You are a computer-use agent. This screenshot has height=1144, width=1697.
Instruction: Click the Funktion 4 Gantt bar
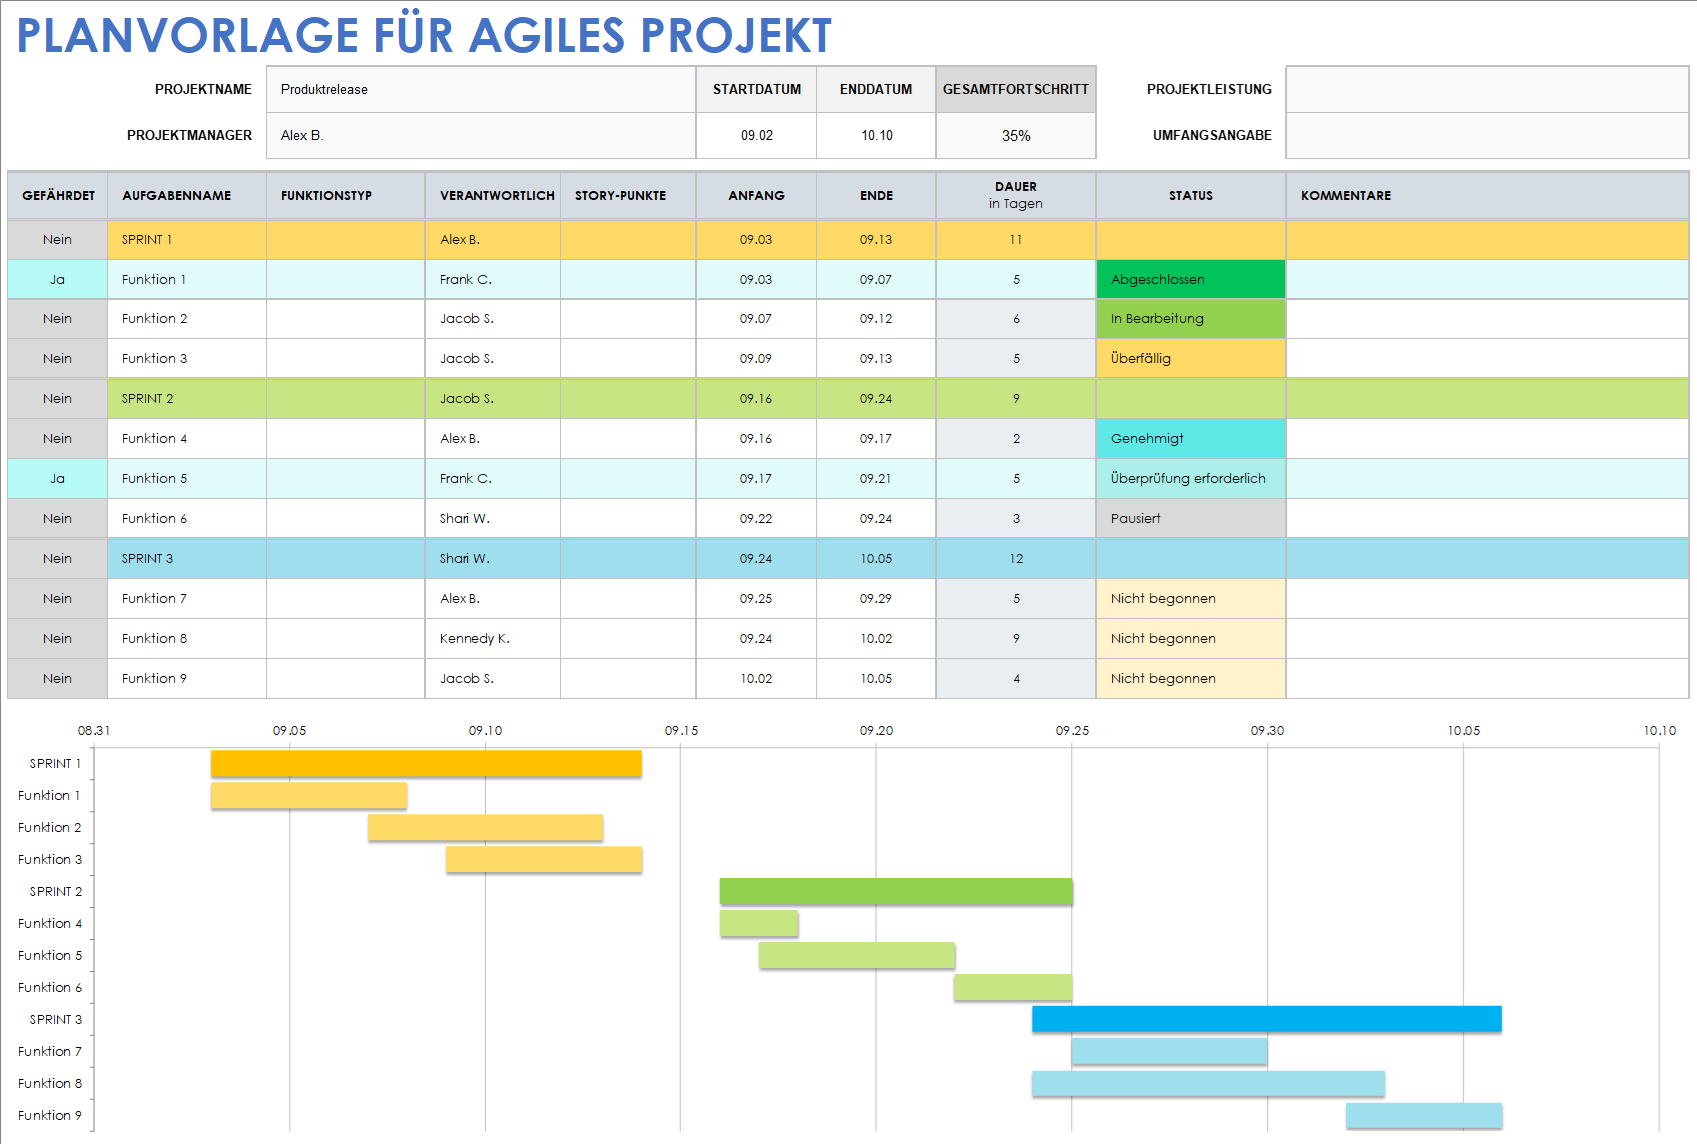(x=759, y=923)
